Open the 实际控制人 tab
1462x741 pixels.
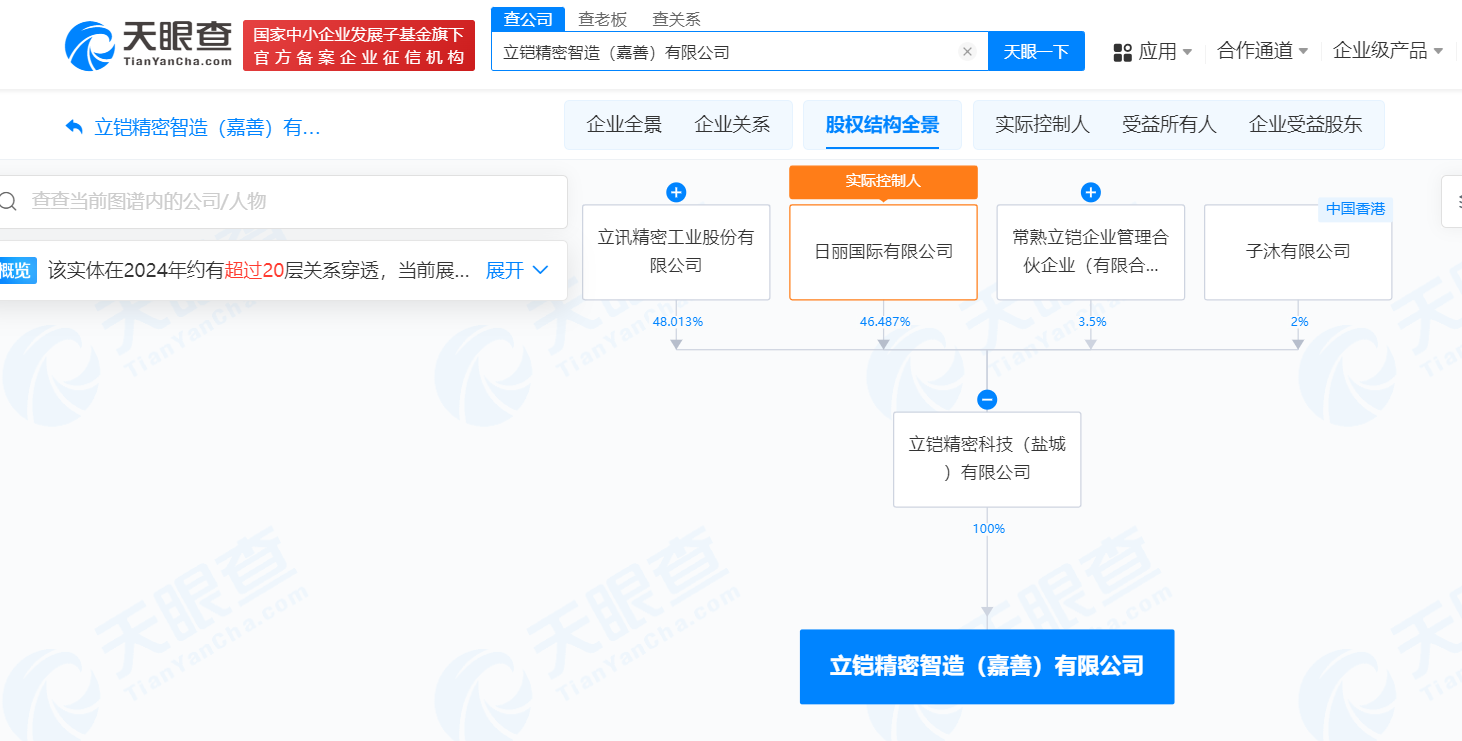coord(1040,124)
